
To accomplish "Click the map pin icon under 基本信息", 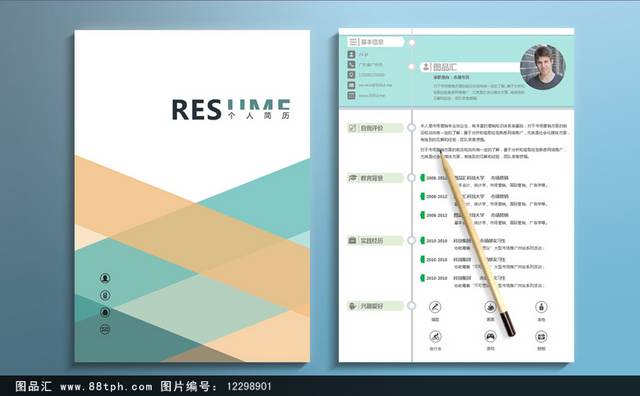I will pos(351,75).
